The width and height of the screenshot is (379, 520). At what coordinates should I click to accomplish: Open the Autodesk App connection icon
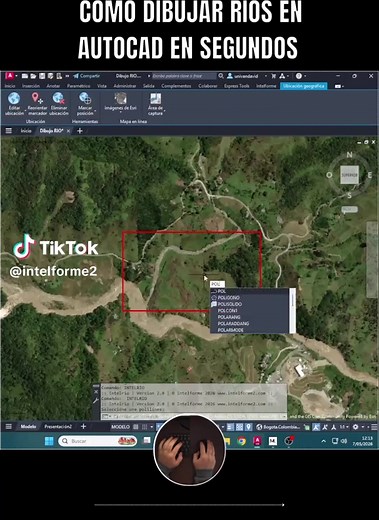[282, 76]
